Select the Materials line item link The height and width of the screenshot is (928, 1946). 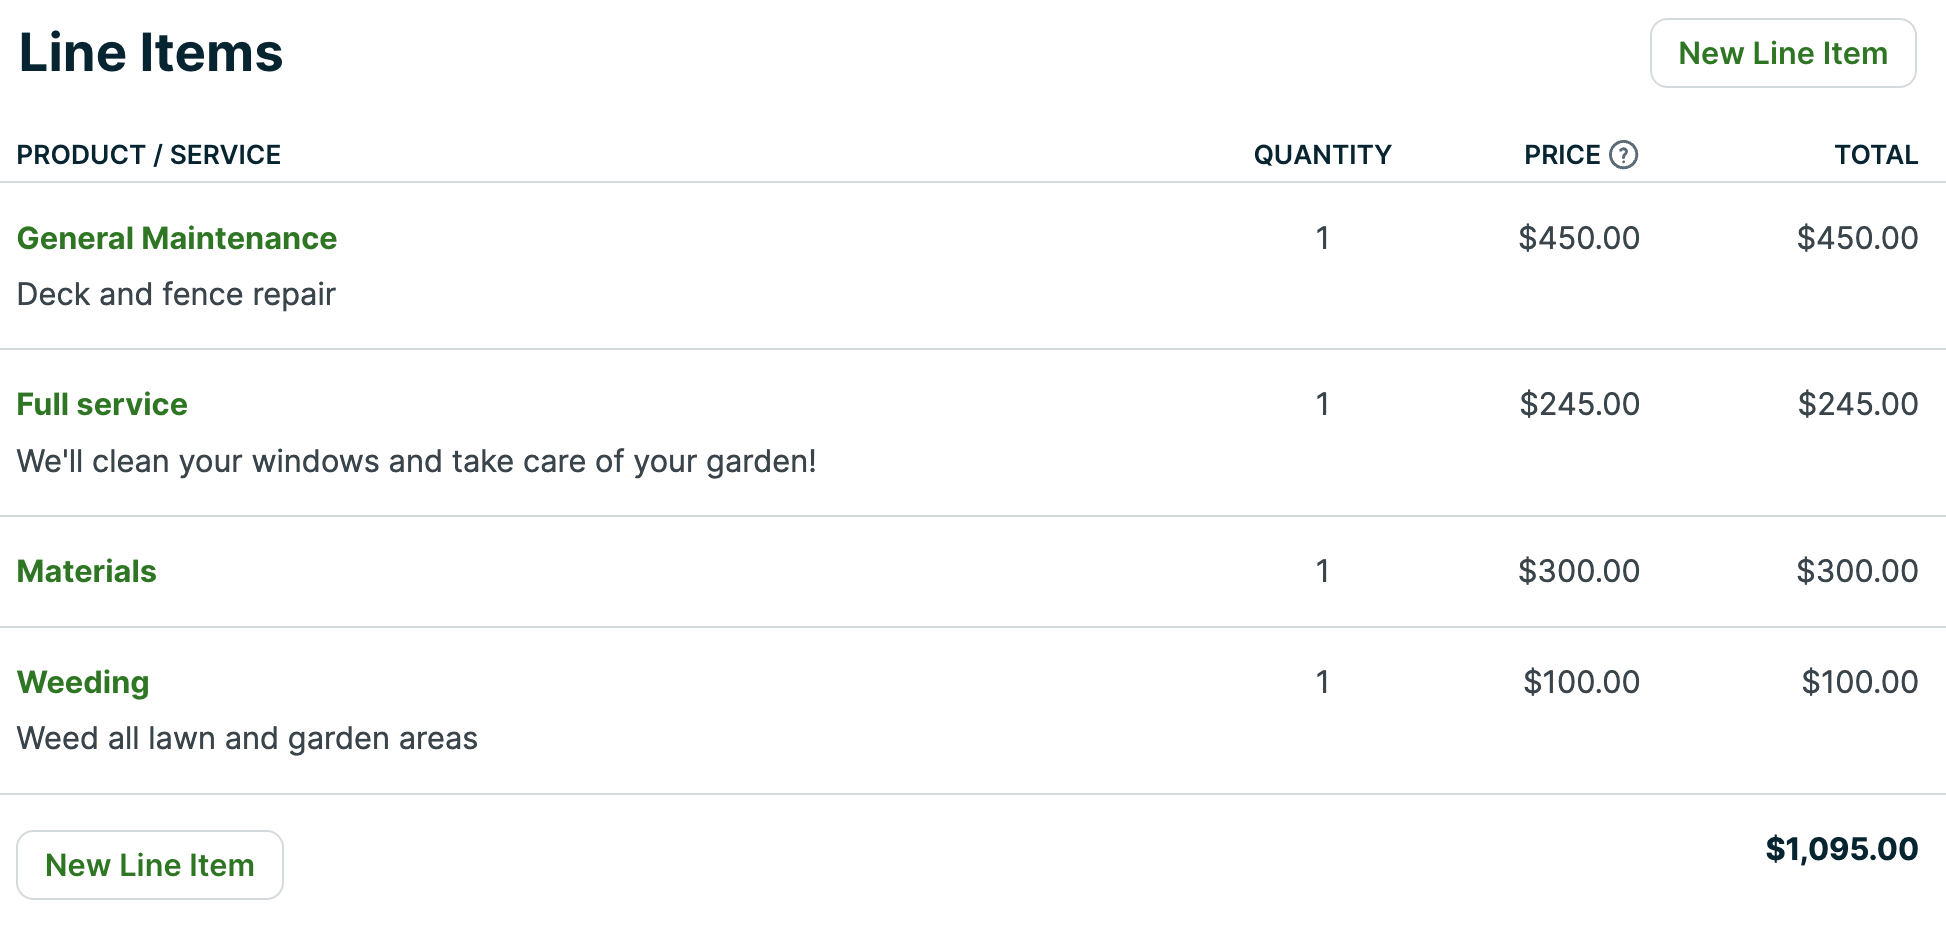click(87, 571)
